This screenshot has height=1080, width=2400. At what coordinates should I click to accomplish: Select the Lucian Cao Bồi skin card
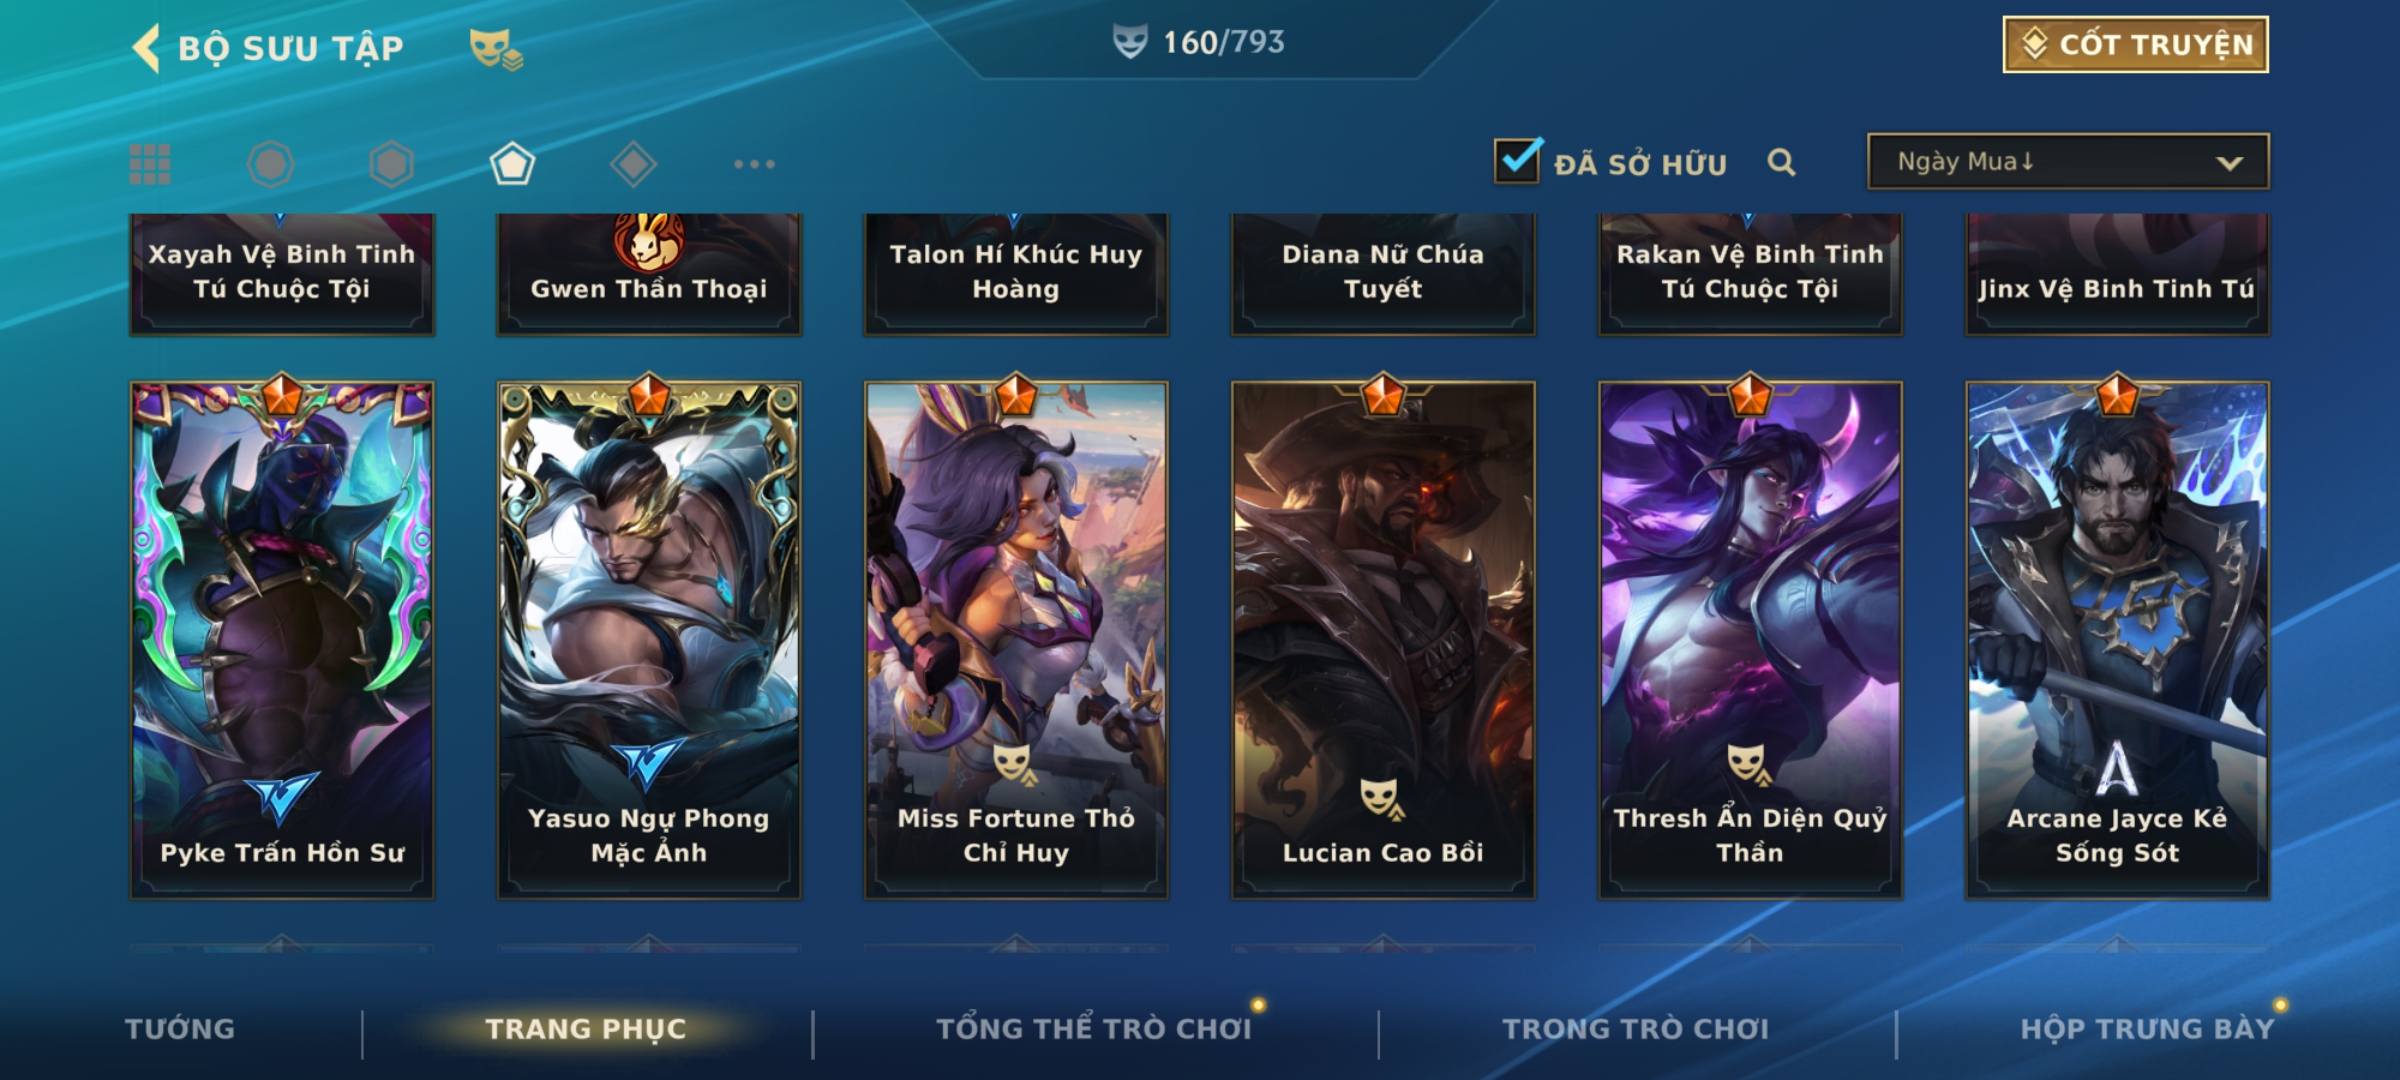(x=1383, y=640)
